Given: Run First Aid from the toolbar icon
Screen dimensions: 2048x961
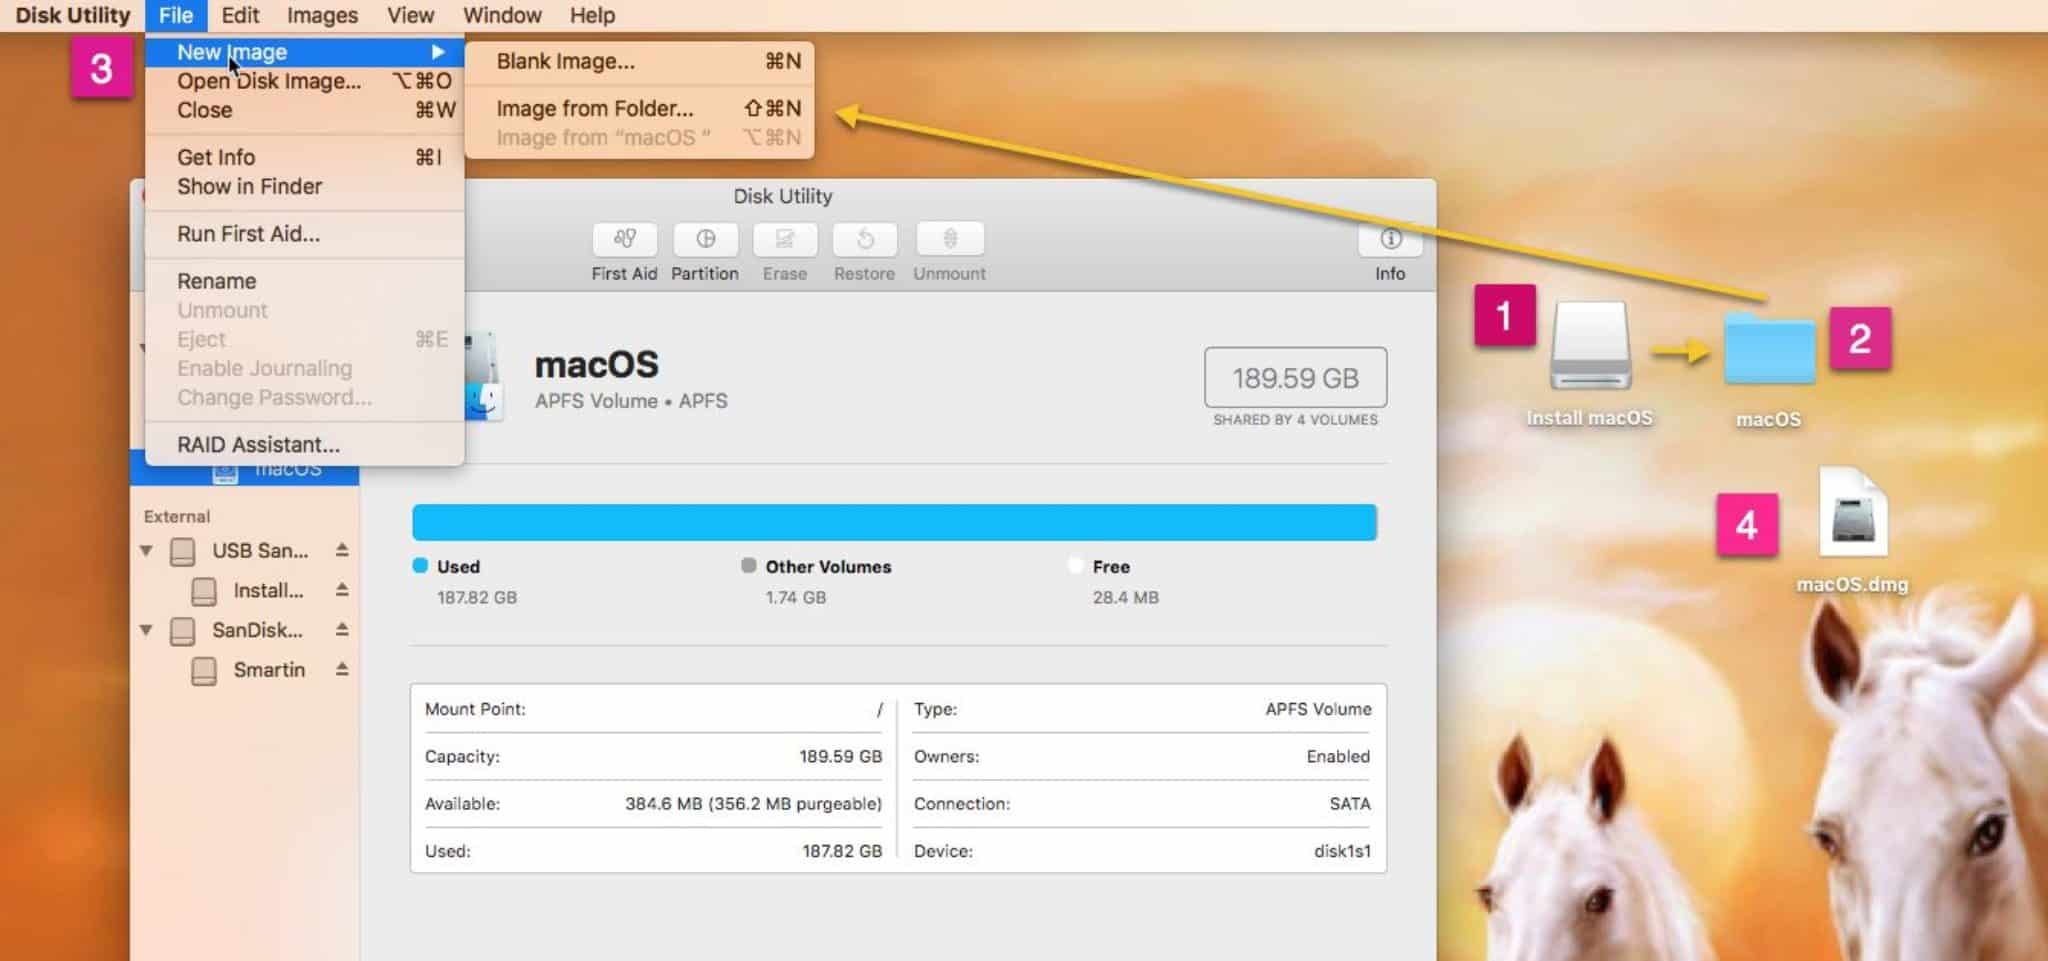Looking at the screenshot, I should coord(624,239).
